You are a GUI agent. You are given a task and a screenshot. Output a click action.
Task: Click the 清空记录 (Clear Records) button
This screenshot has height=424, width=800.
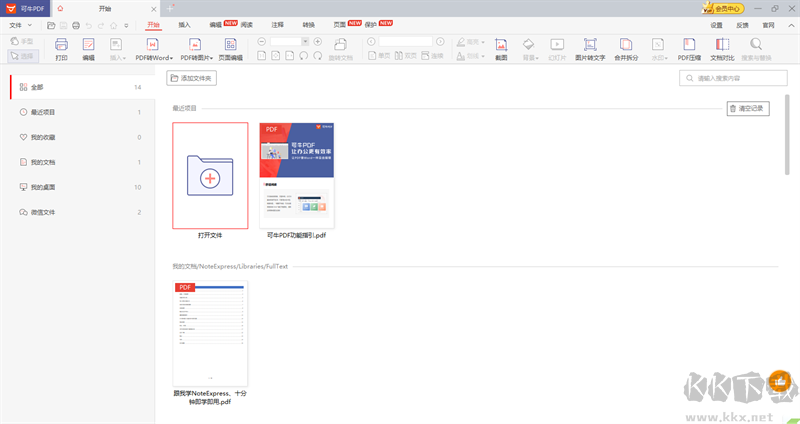748,108
